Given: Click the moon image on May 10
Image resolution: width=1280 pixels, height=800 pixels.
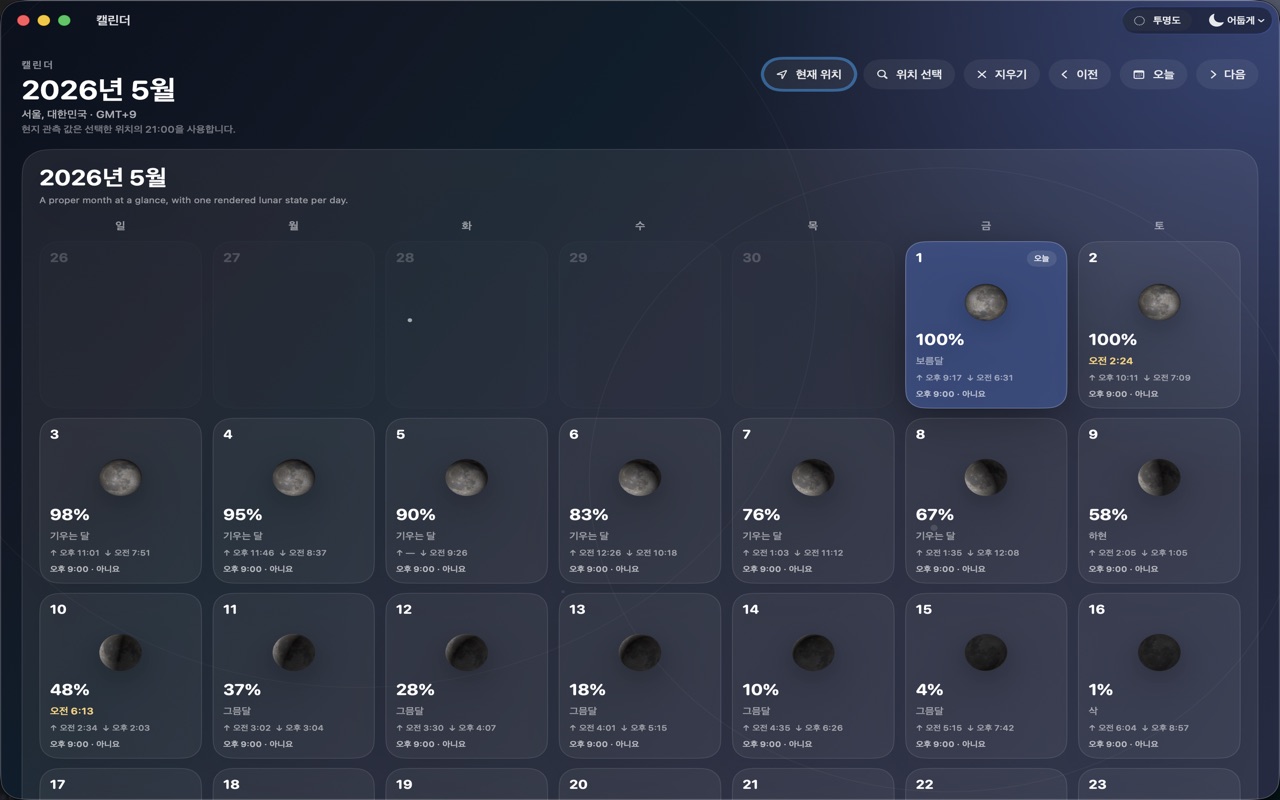Looking at the screenshot, I should 120,653.
